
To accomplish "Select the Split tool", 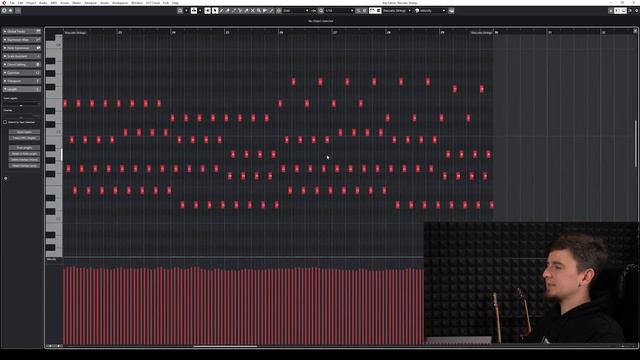I will point(240,11).
